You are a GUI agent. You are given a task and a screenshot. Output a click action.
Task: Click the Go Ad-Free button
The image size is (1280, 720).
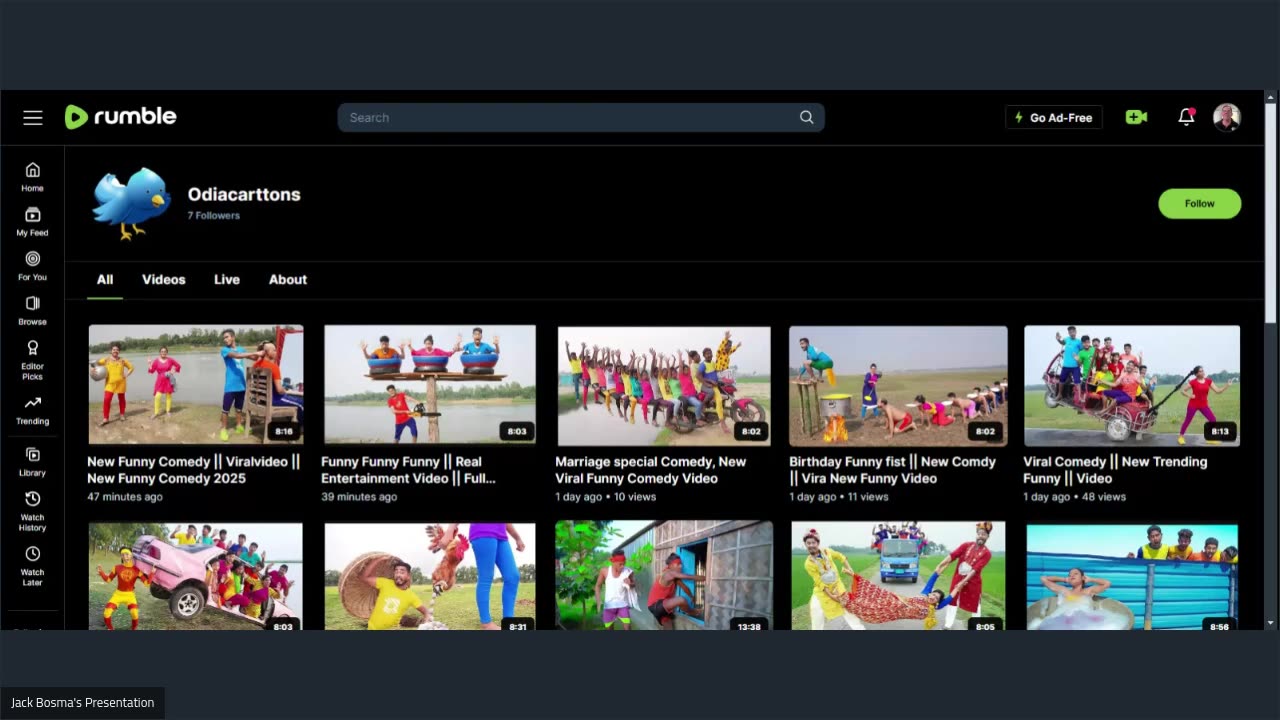pyautogui.click(x=1054, y=117)
